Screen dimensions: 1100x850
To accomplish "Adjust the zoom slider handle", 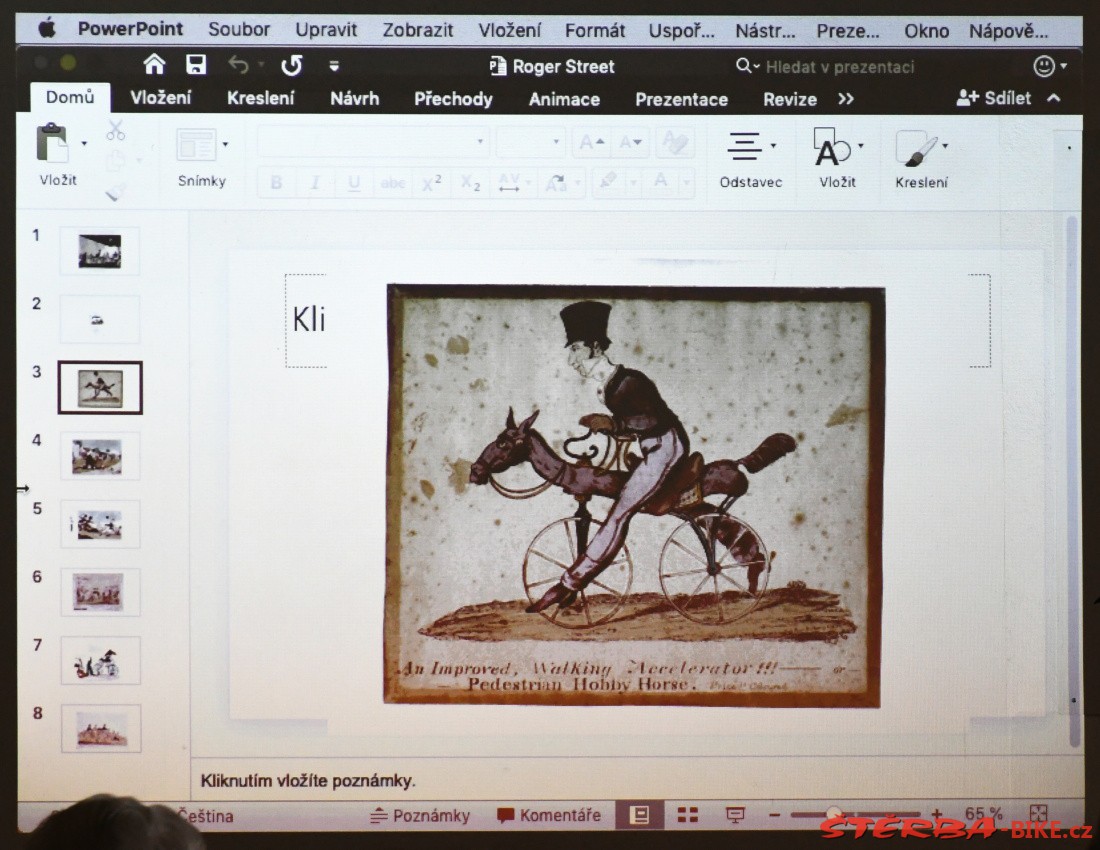I will tap(833, 814).
